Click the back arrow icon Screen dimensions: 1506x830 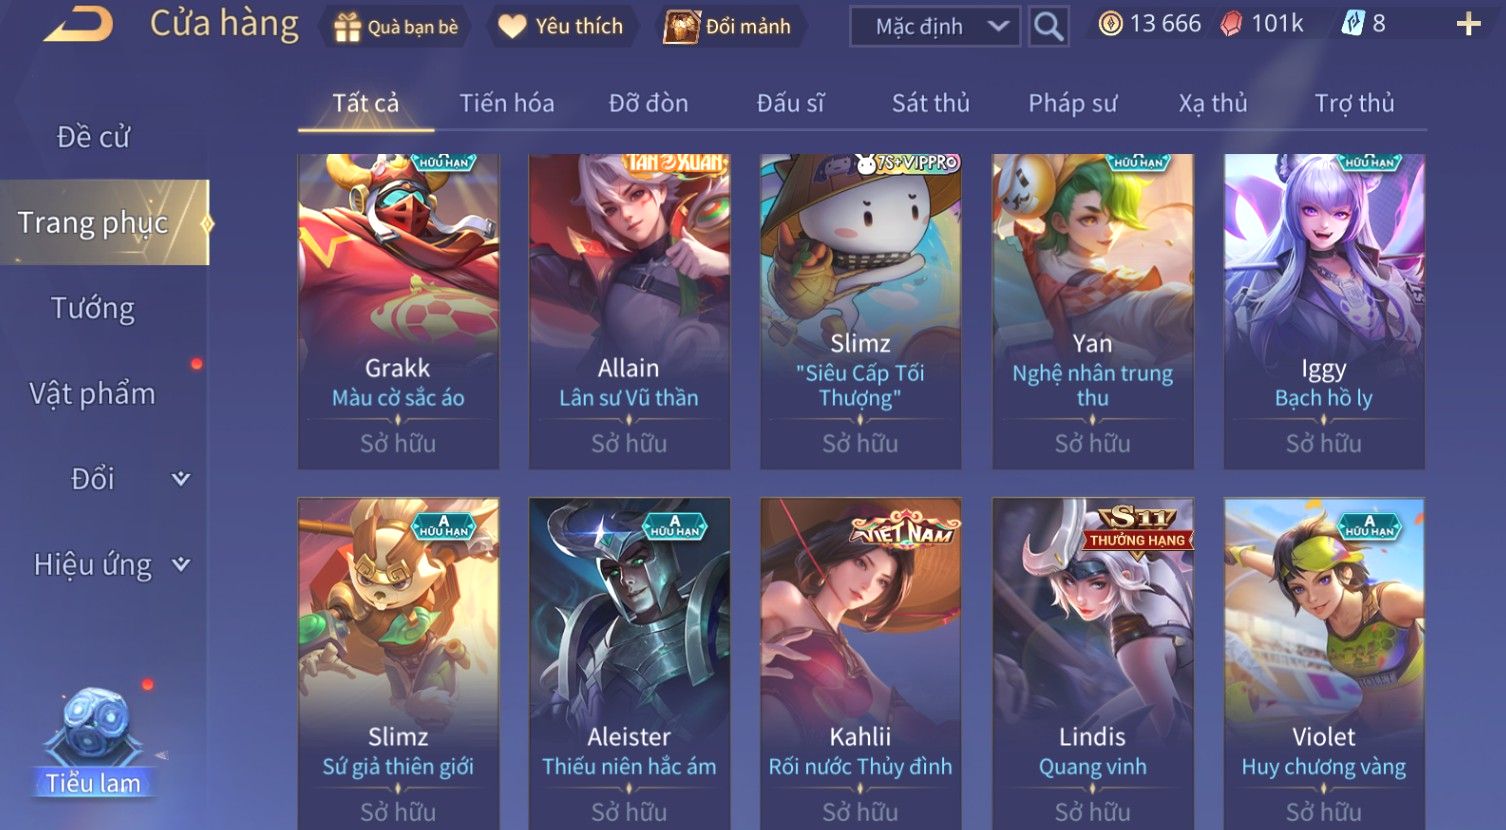pyautogui.click(x=78, y=24)
